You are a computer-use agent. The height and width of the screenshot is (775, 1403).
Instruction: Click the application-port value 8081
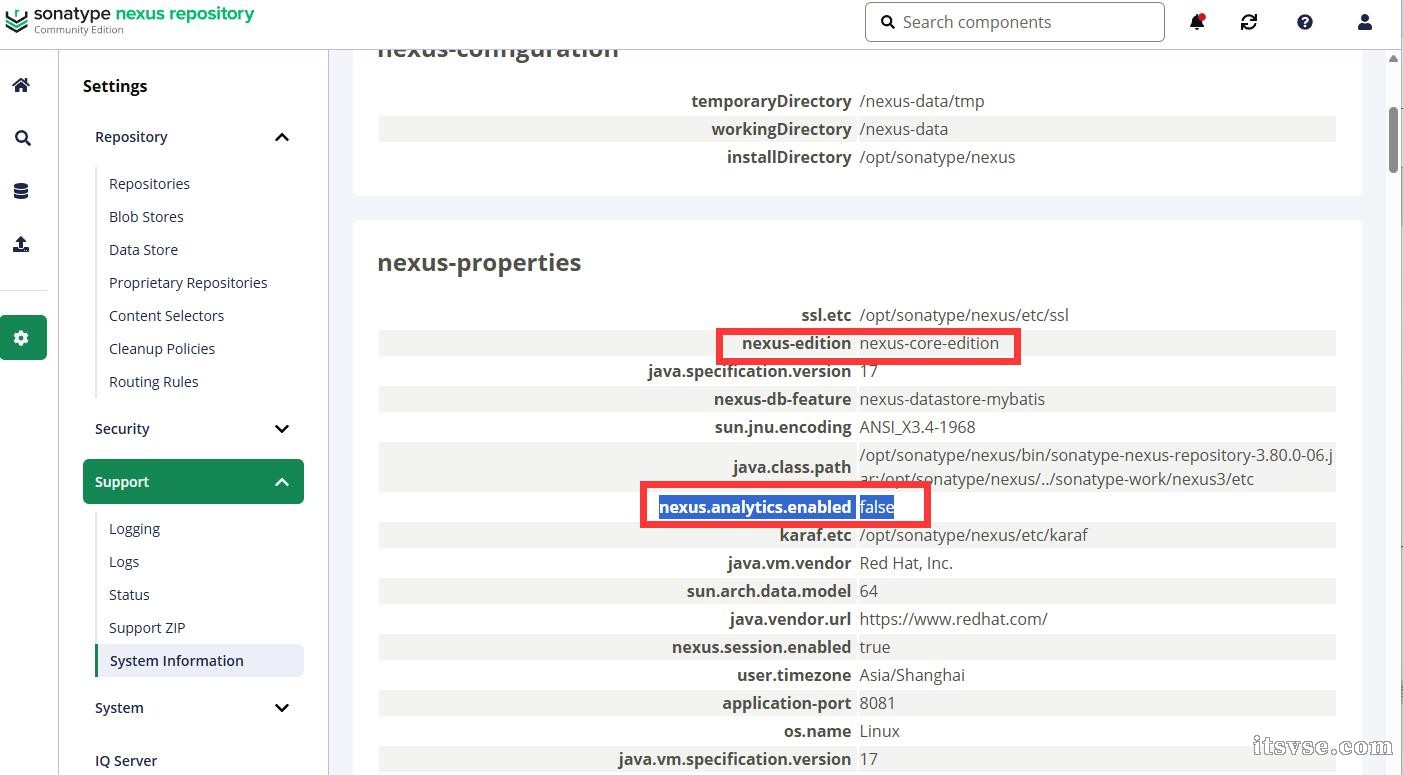(877, 703)
